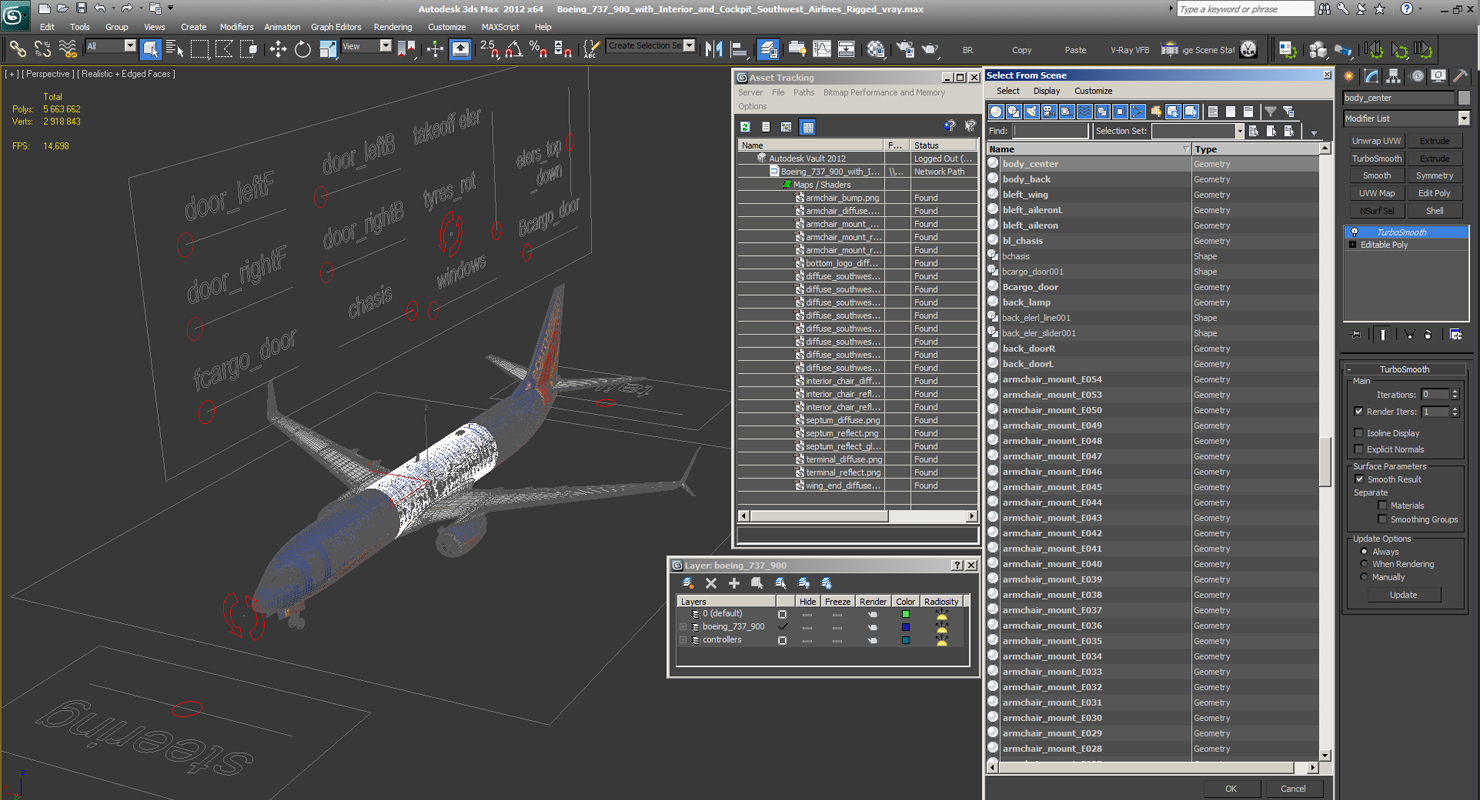Select the Select and Link tool
1480x800 pixels.
(18, 48)
